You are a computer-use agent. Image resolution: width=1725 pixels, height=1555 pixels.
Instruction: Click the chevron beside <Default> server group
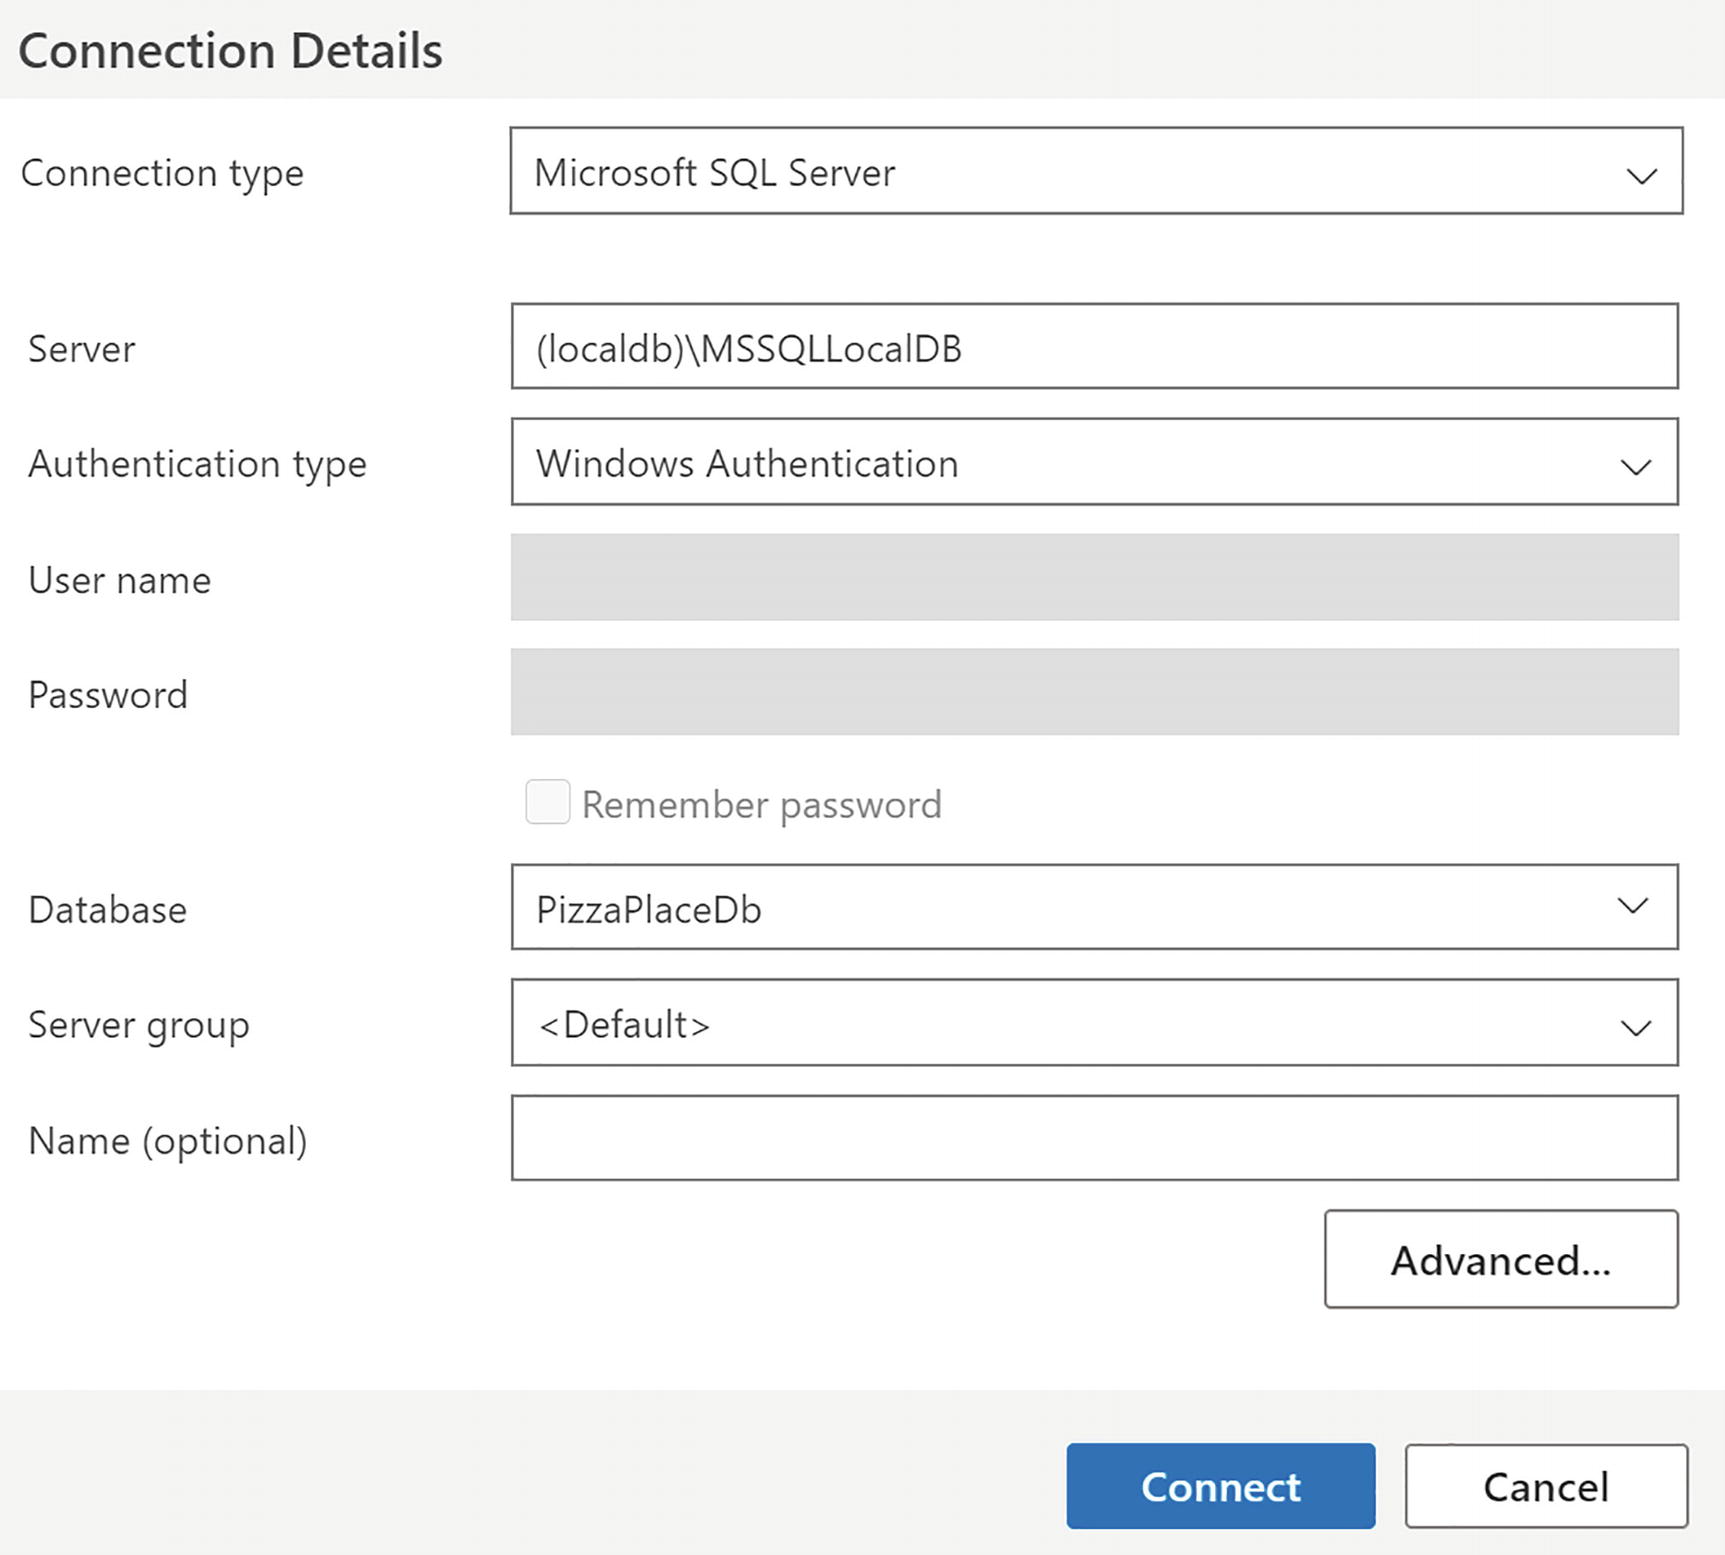(x=1635, y=1028)
